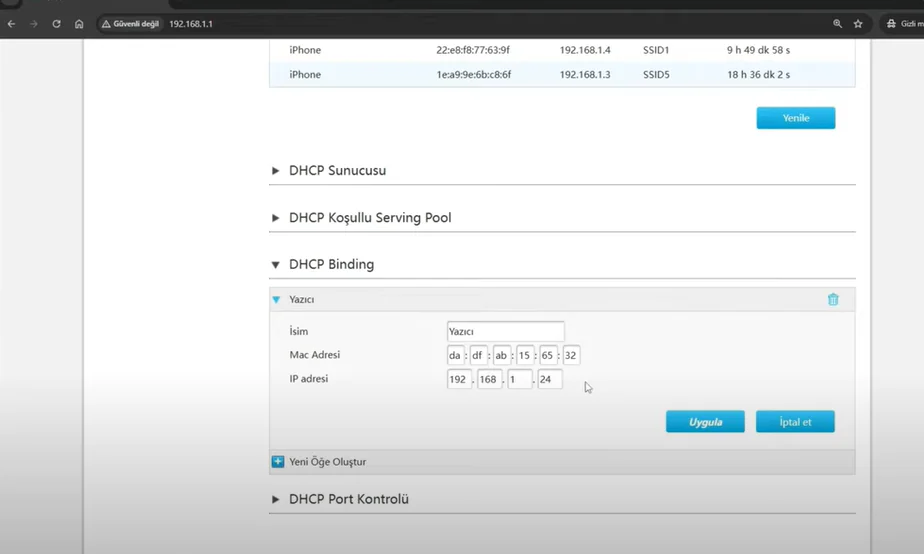Expand the DHCP Port Kontrolü section
Image resolution: width=924 pixels, height=554 pixels.
[348, 499]
